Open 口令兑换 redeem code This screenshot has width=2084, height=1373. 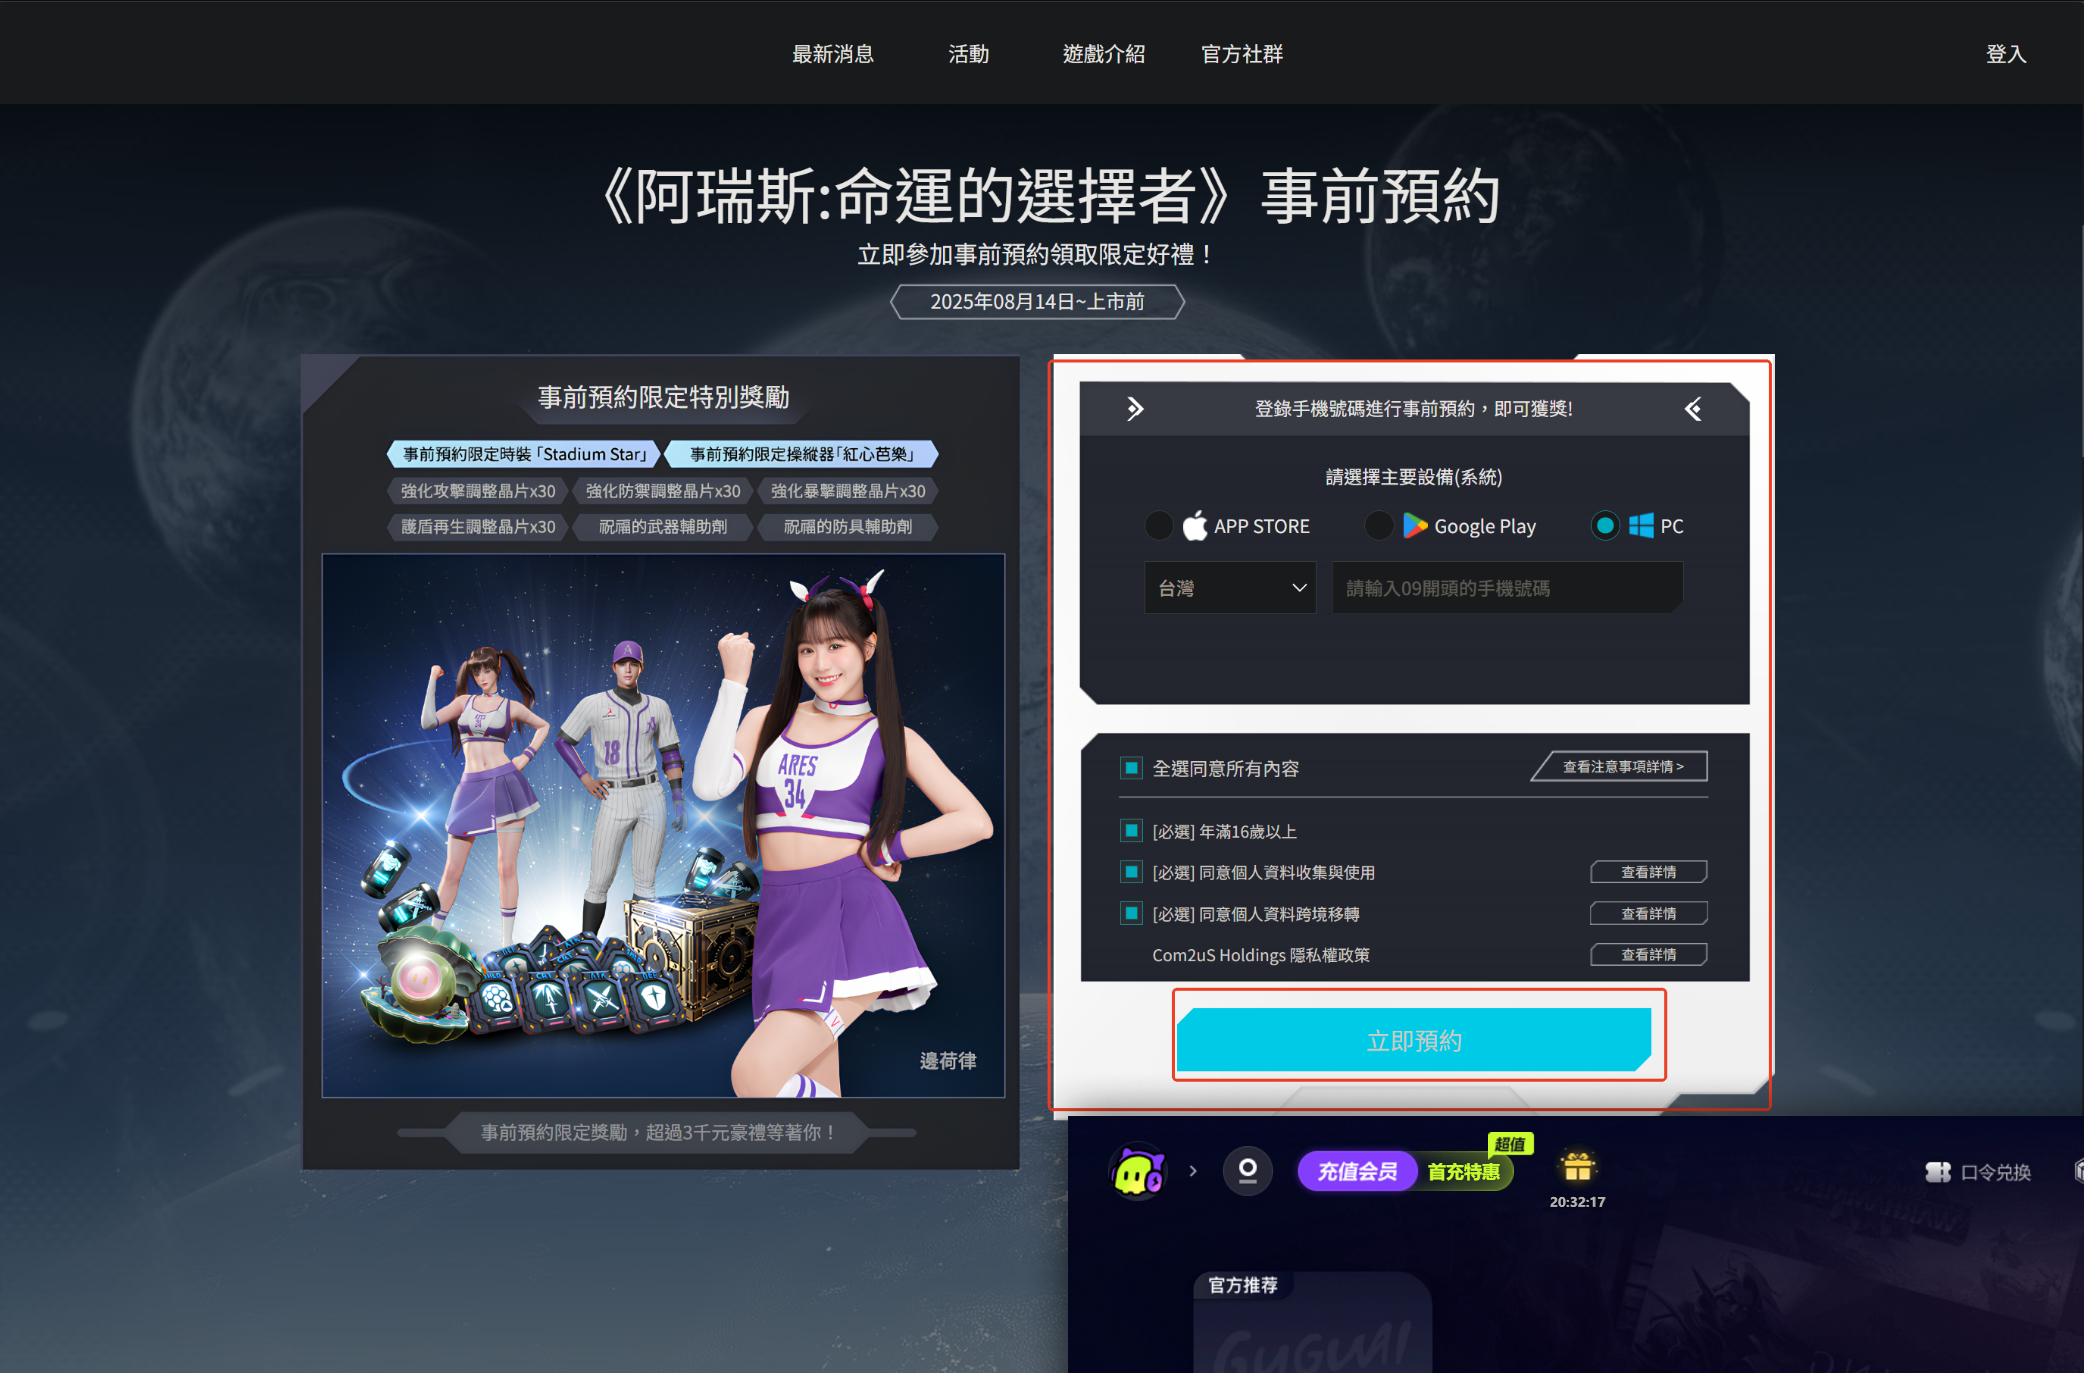[1979, 1172]
